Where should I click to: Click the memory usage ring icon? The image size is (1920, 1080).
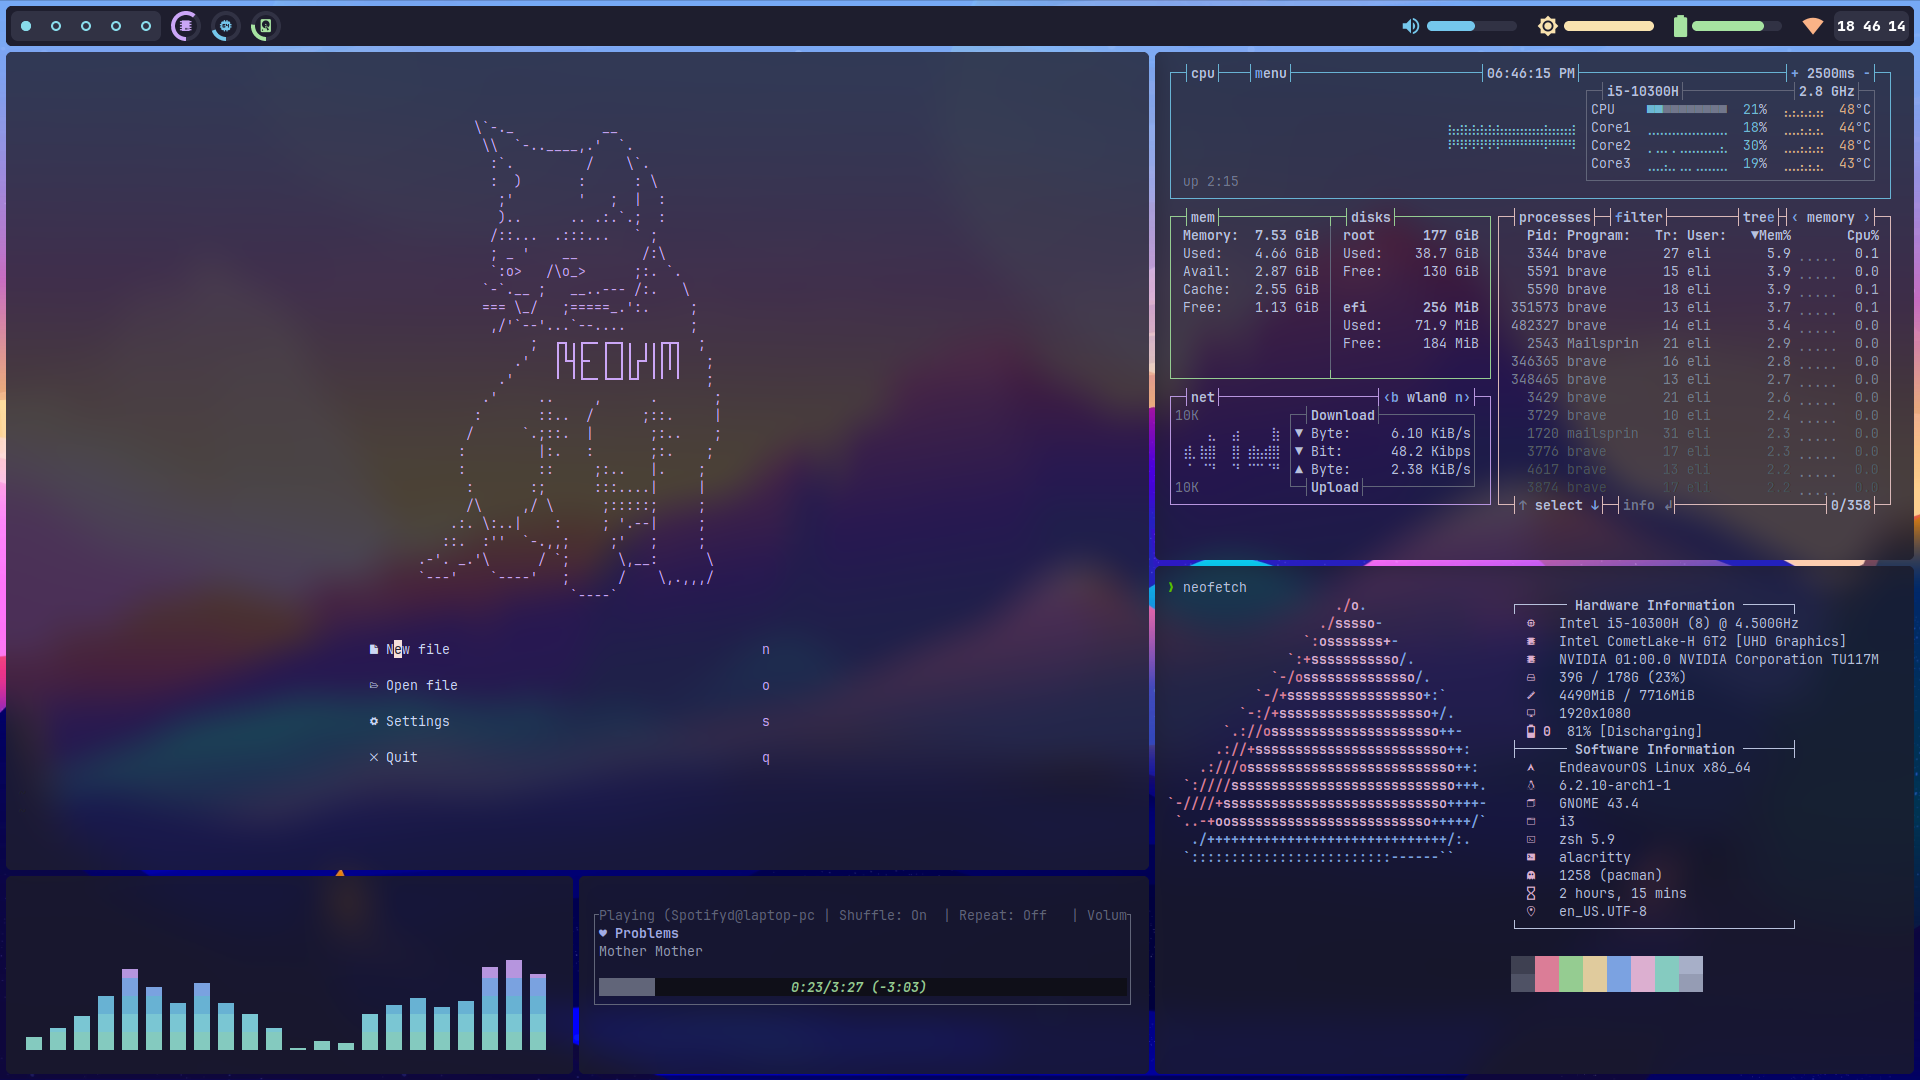pyautogui.click(x=185, y=26)
